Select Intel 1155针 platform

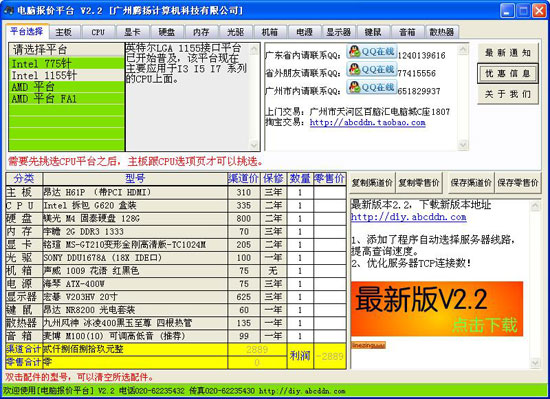point(67,75)
